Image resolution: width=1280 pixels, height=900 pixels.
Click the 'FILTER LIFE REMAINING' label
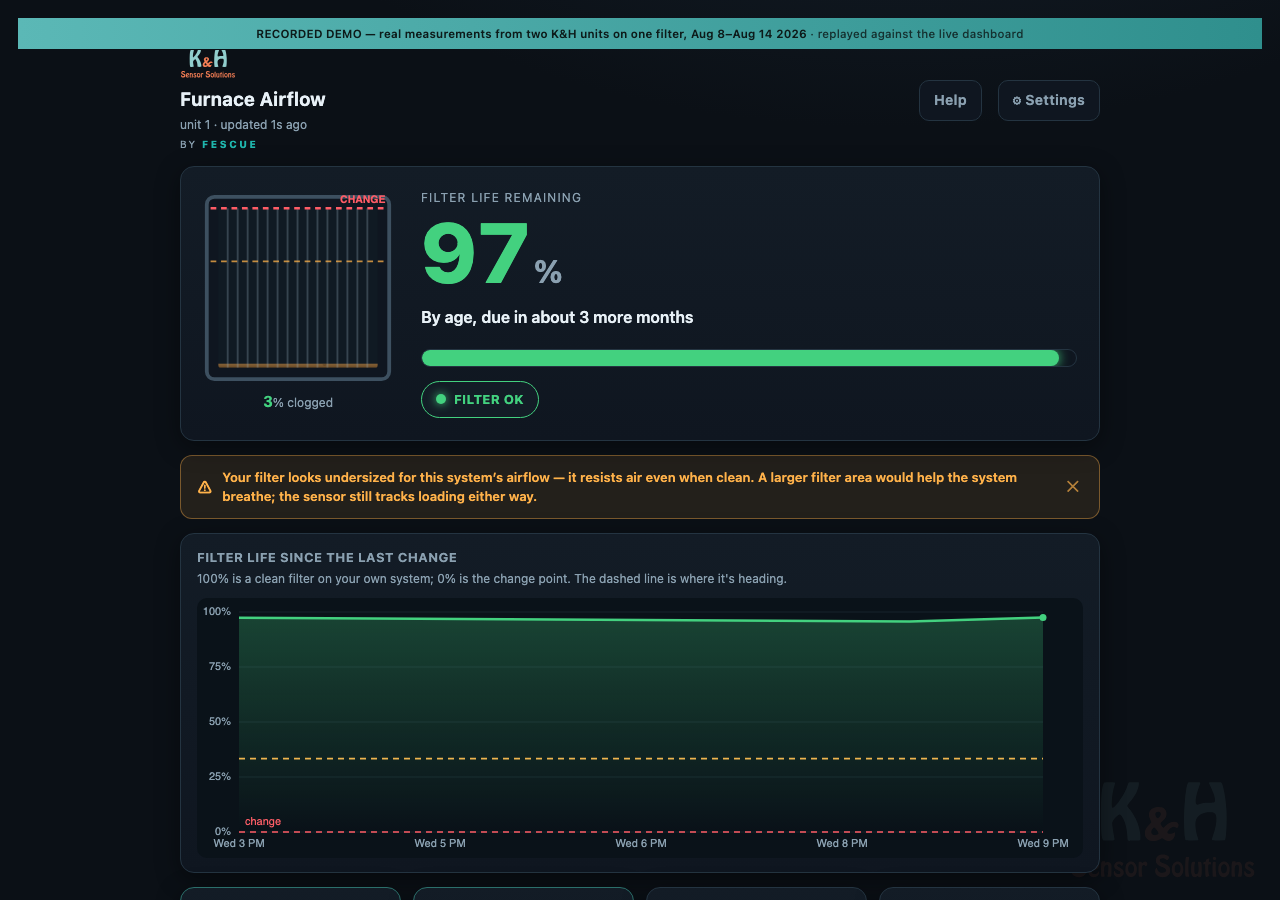[x=501, y=198]
